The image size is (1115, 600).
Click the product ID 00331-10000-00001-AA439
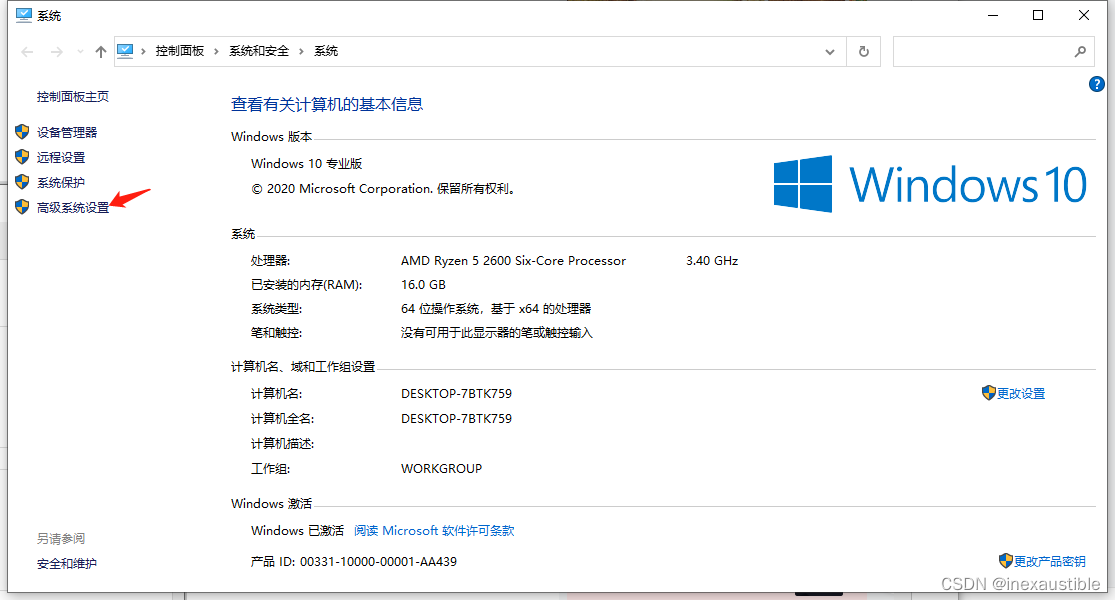pyautogui.click(x=378, y=562)
